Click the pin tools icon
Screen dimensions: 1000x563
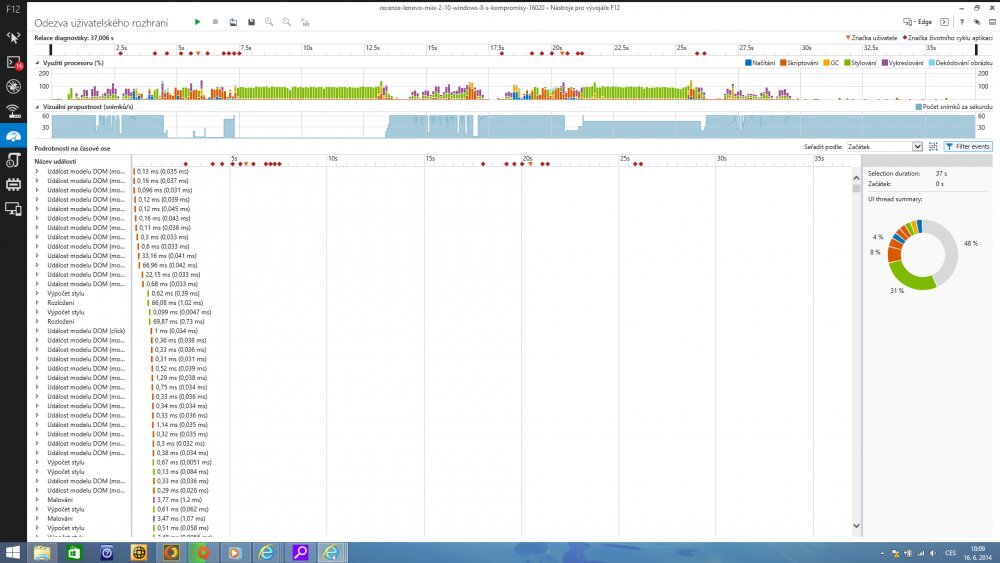(x=977, y=22)
